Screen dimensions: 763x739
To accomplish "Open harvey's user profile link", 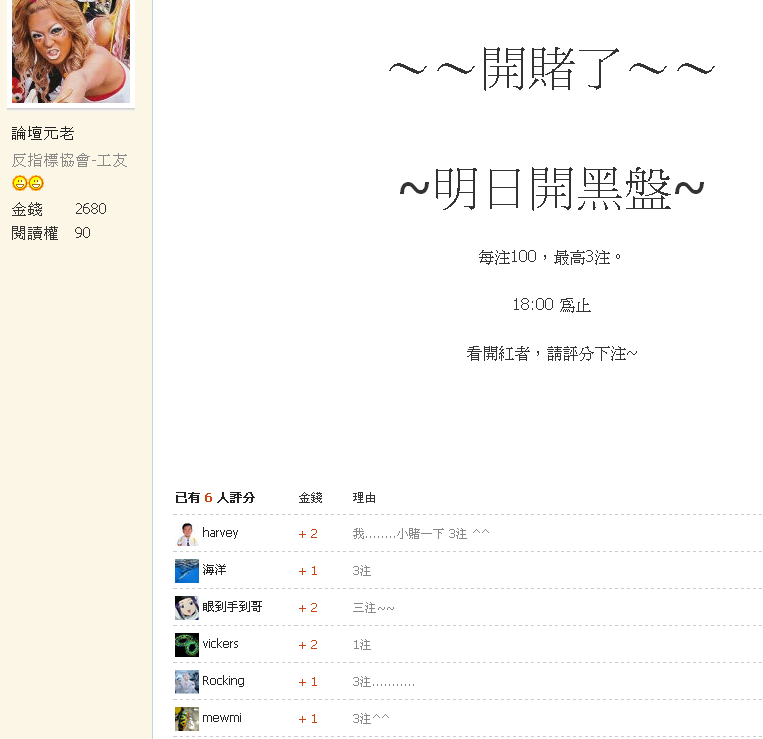I will click(220, 533).
